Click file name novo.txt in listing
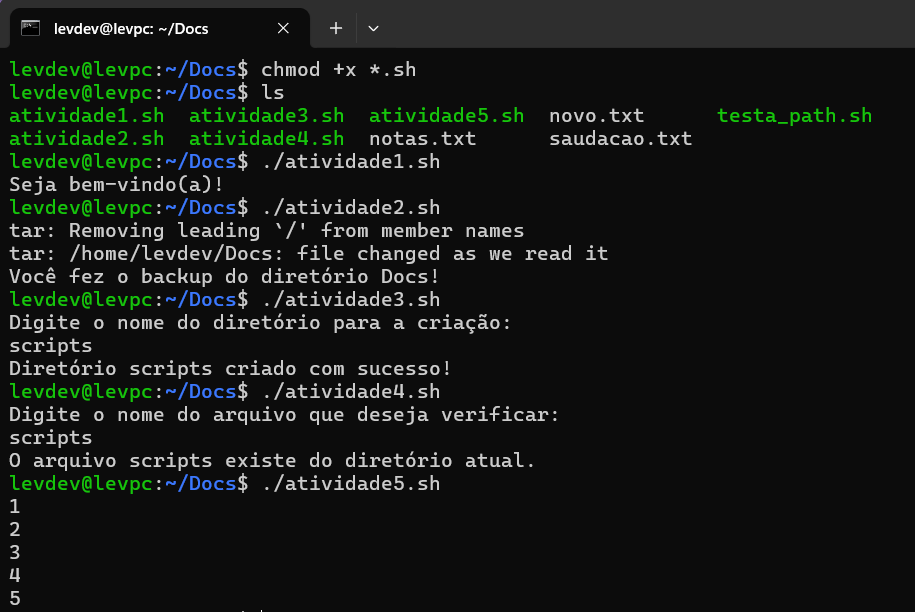 coord(596,116)
